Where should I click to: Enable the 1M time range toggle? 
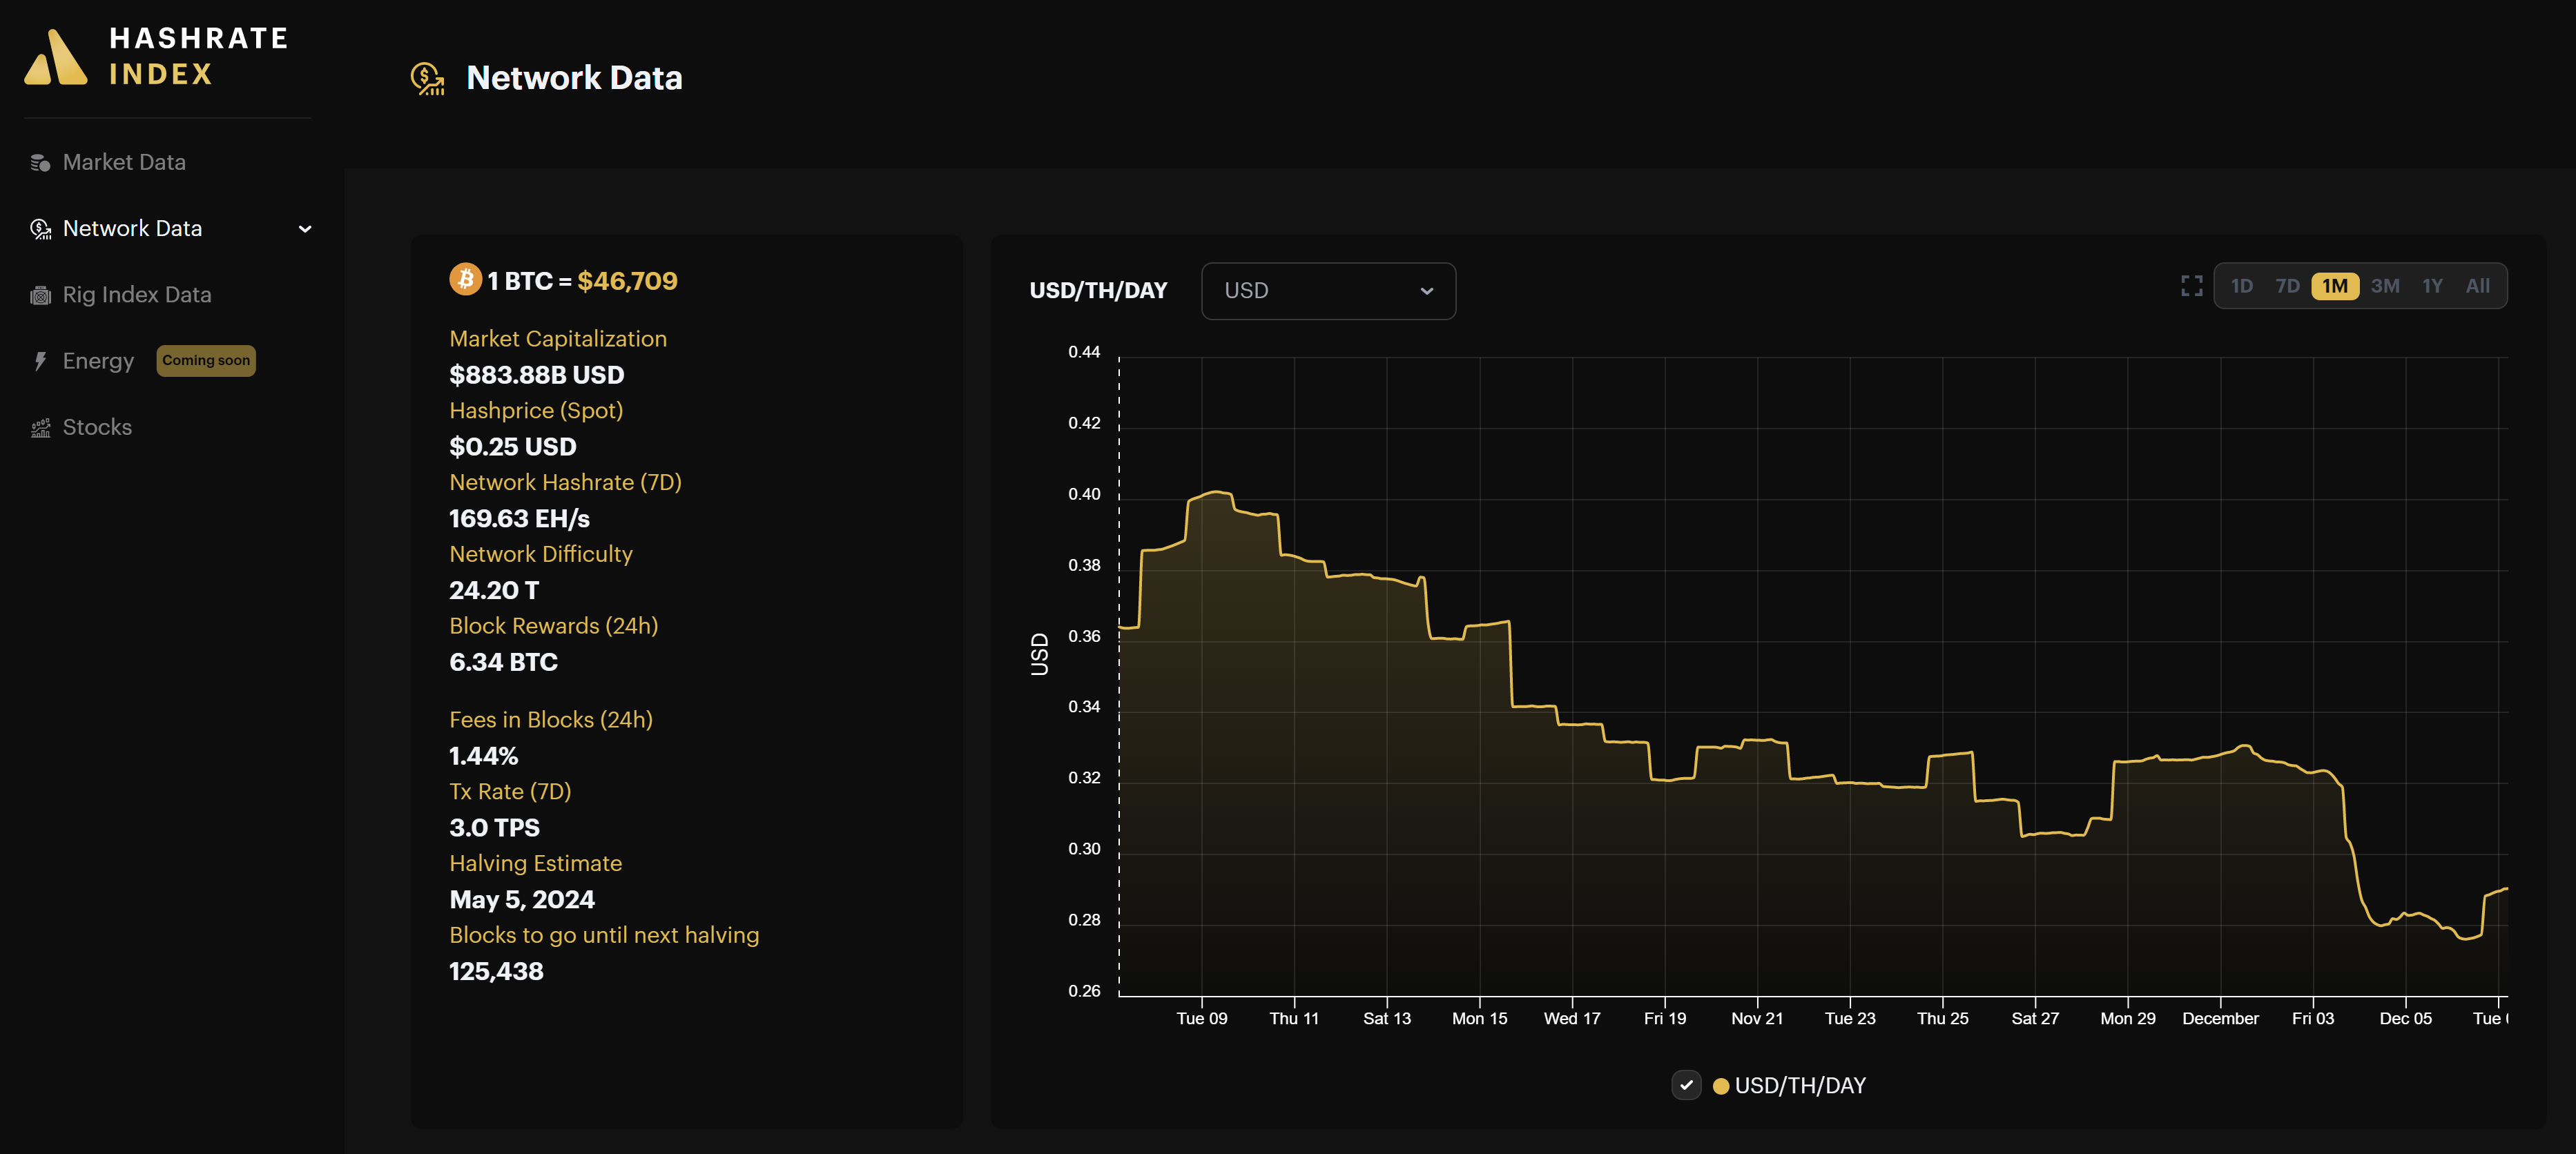click(x=2336, y=286)
